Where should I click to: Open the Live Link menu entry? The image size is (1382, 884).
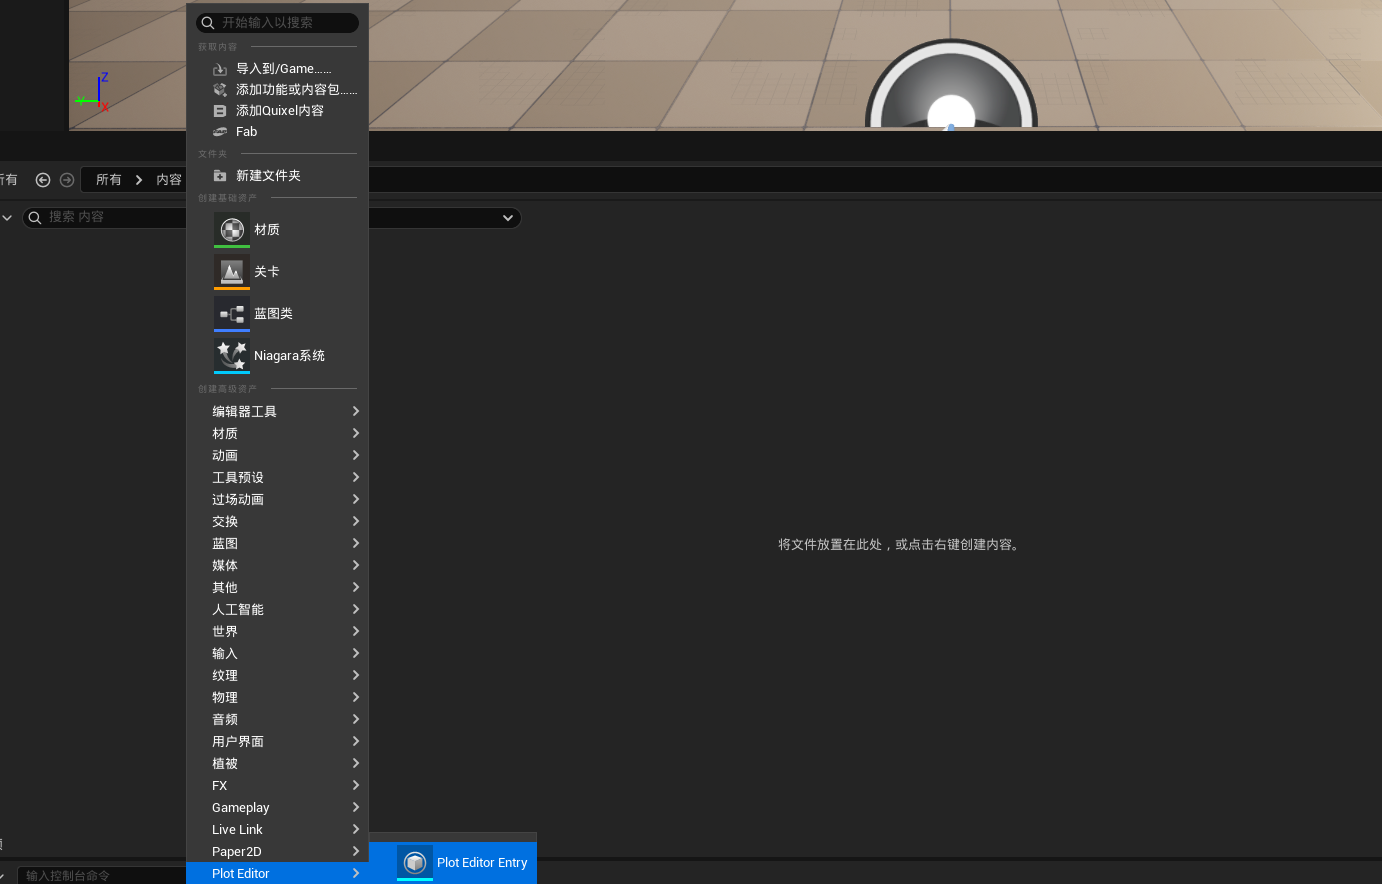tap(237, 829)
